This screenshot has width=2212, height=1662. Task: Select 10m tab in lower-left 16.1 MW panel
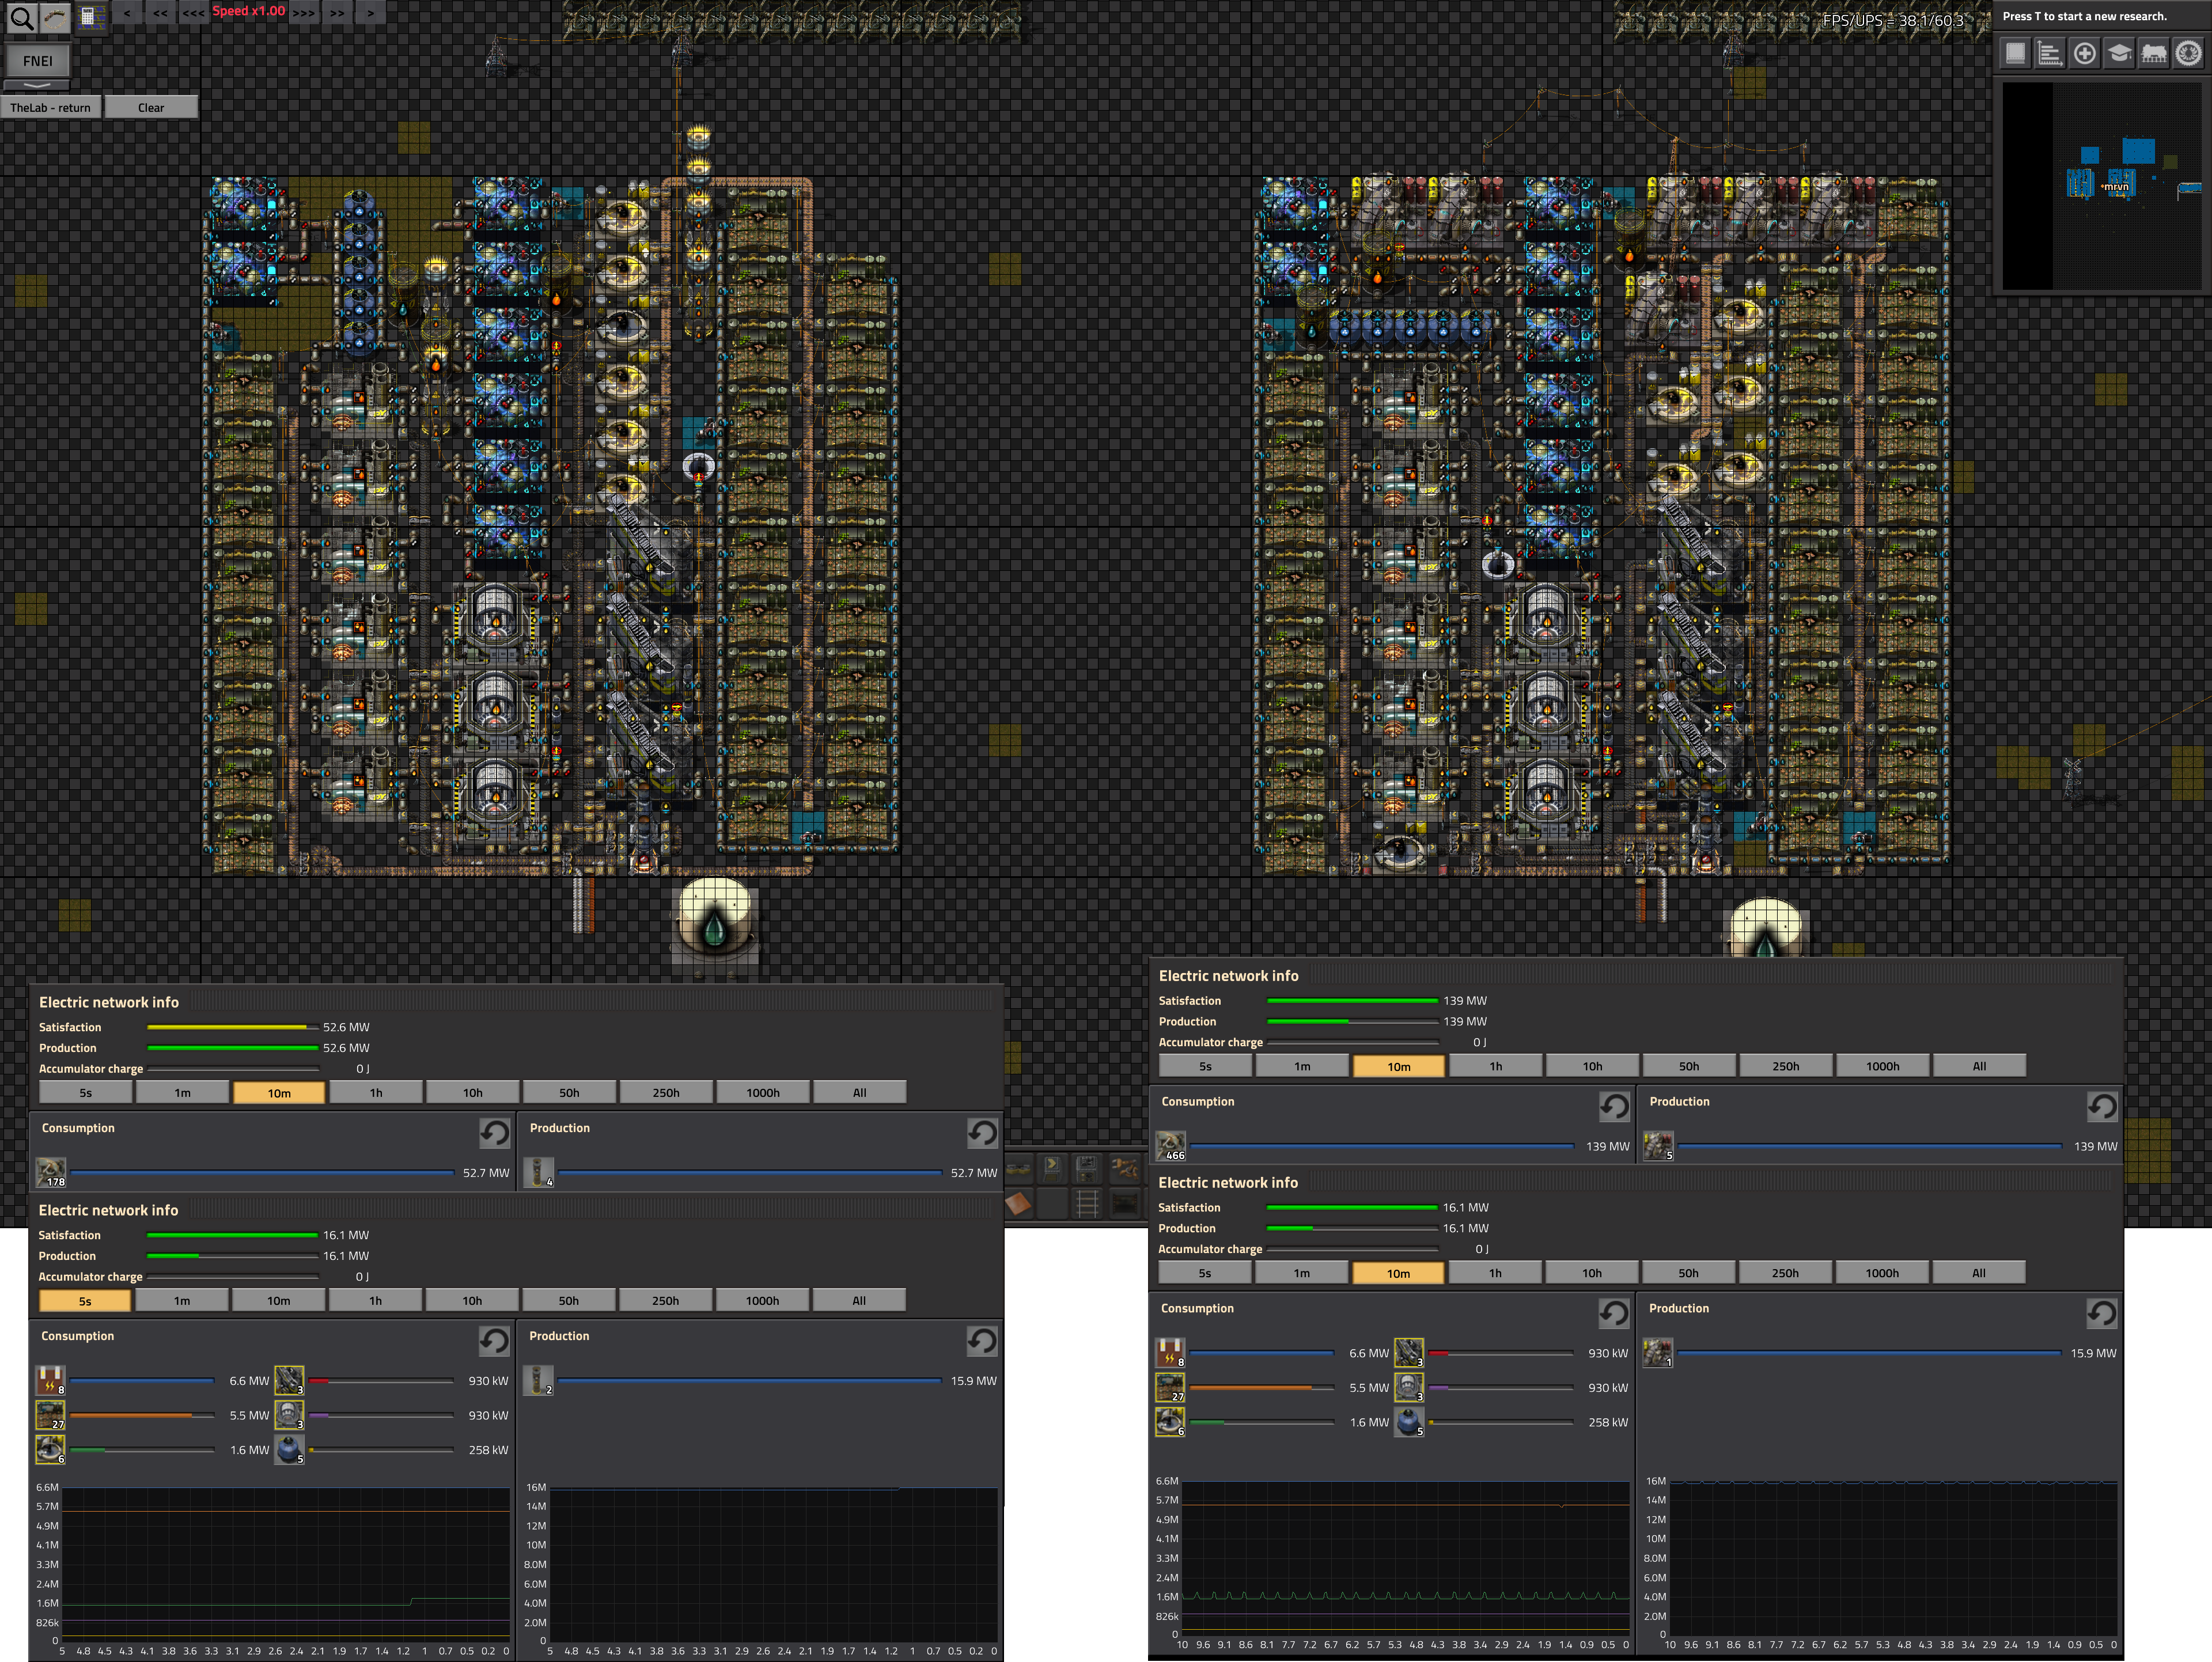click(x=279, y=1300)
